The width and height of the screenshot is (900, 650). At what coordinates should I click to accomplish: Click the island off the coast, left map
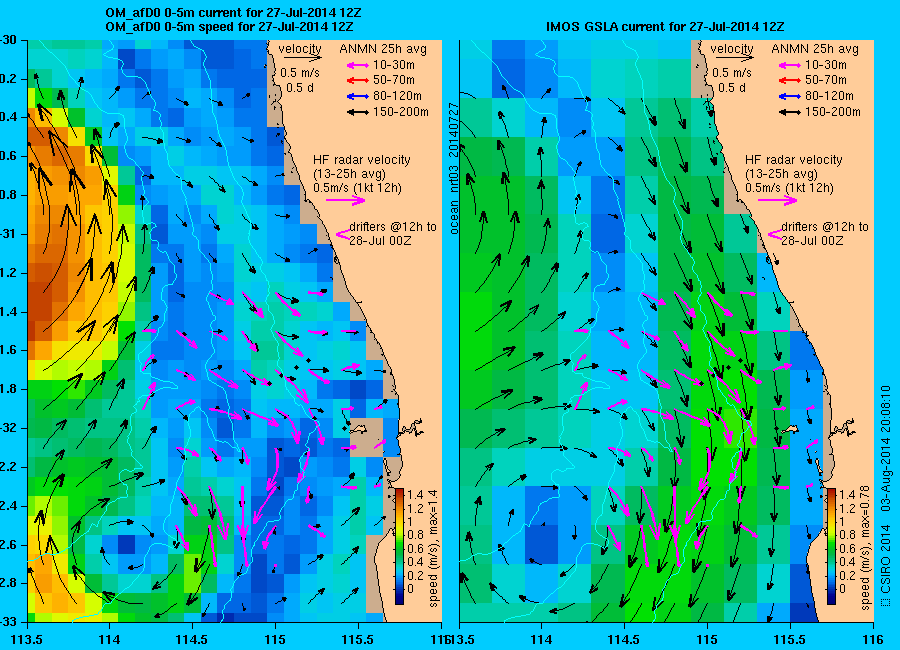359,429
